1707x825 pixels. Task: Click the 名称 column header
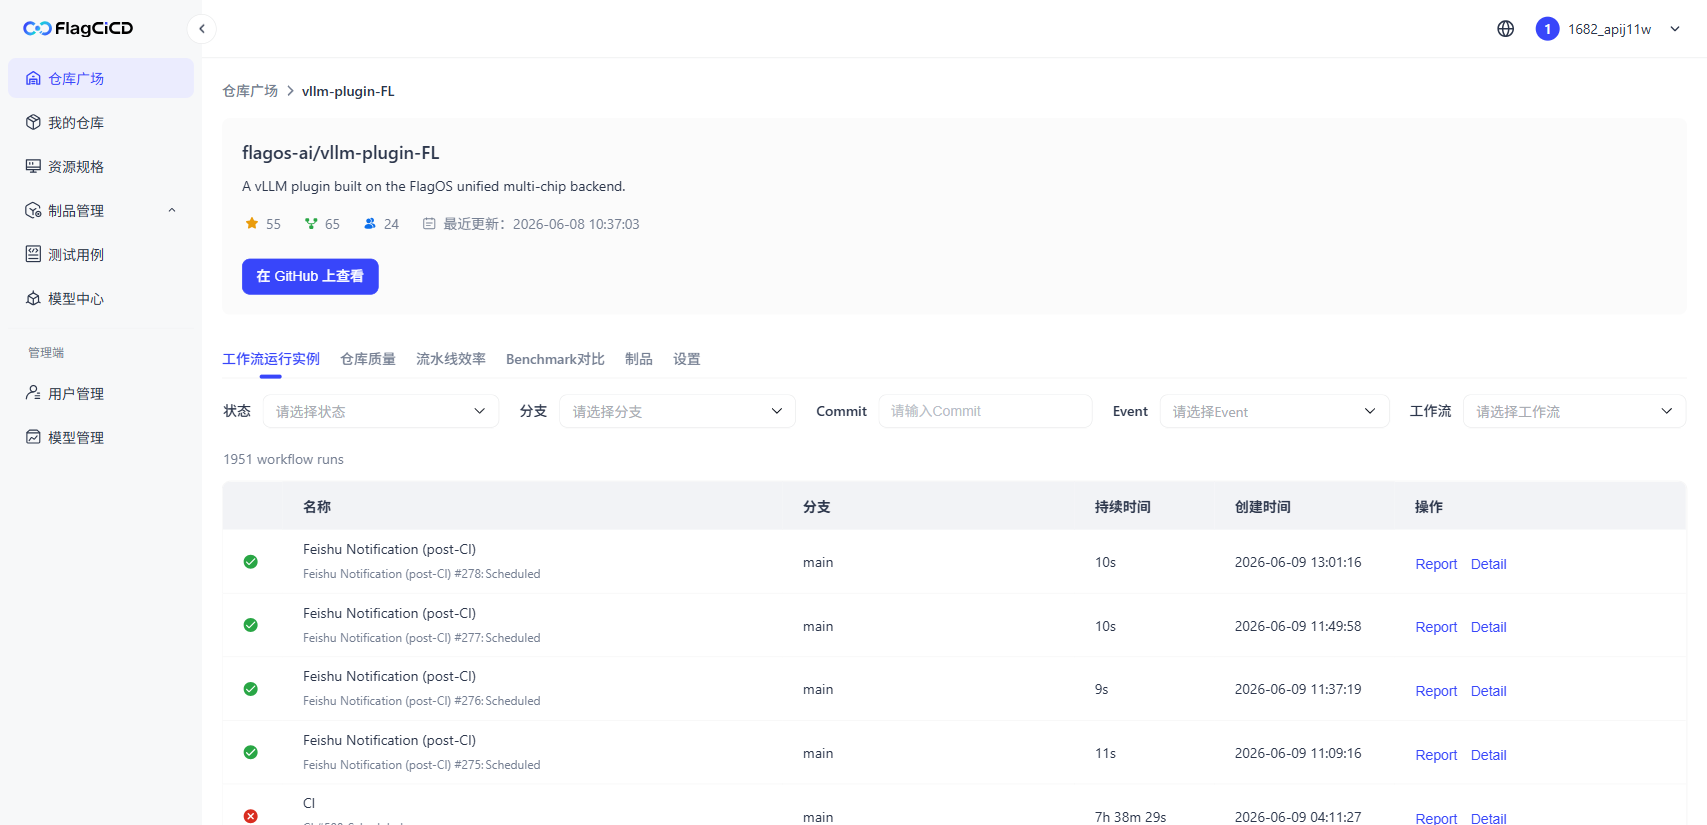[317, 507]
